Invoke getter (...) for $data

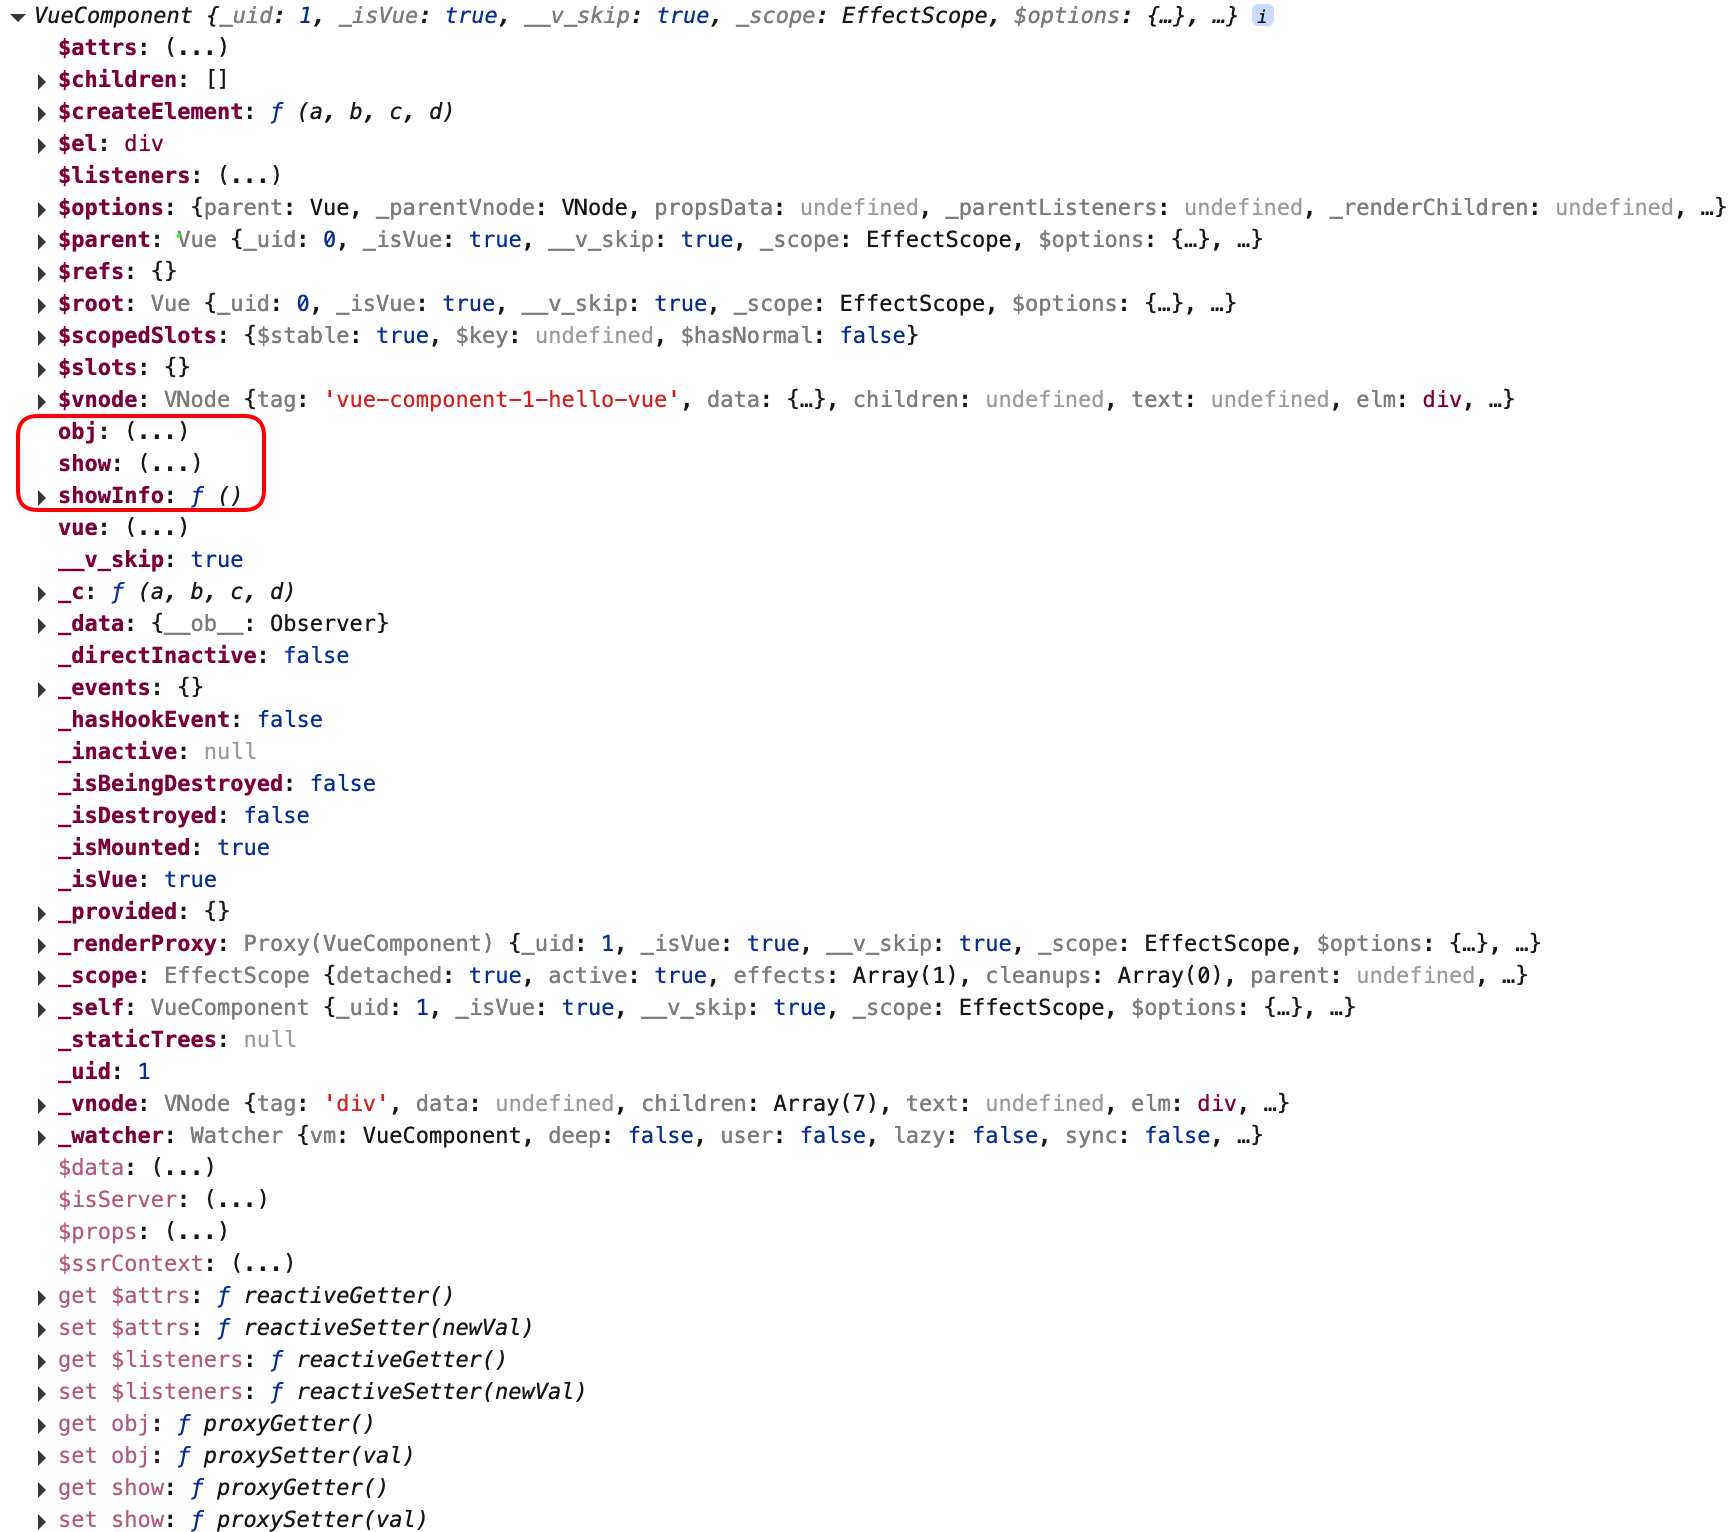click(184, 1167)
